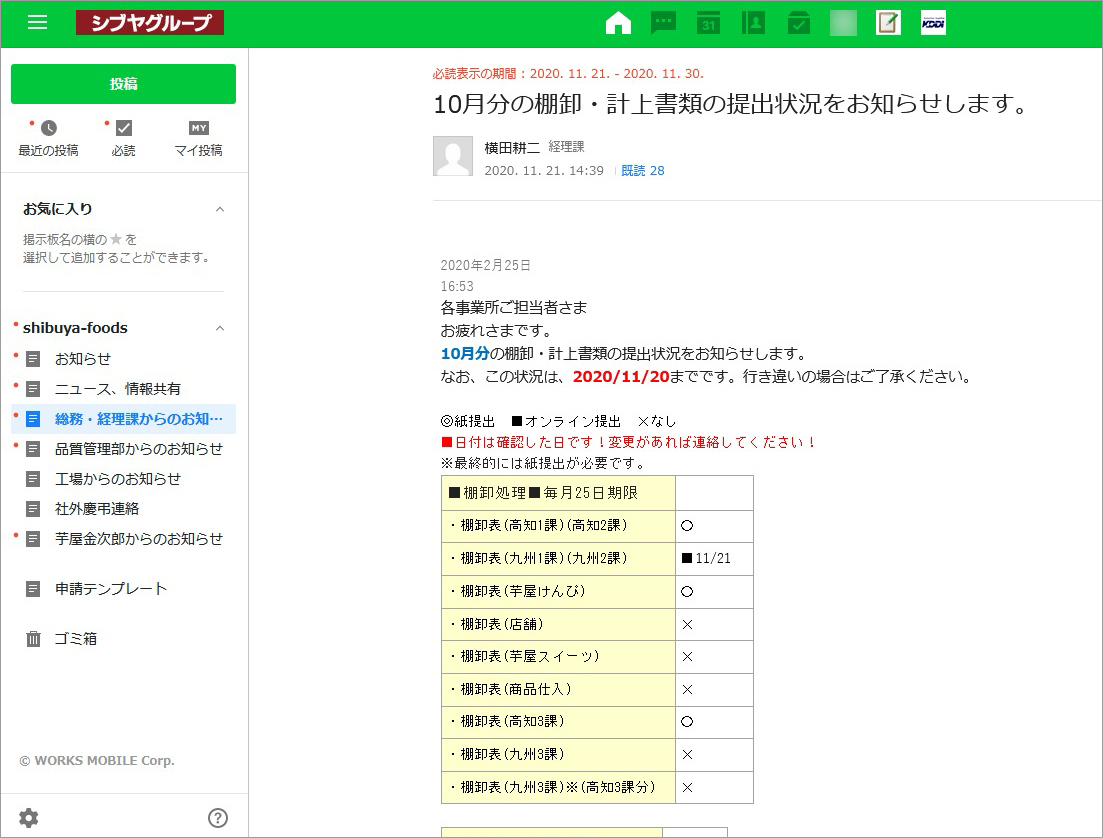
Task: Open the 品質管理部からのお知らせ board
Action: (138, 449)
